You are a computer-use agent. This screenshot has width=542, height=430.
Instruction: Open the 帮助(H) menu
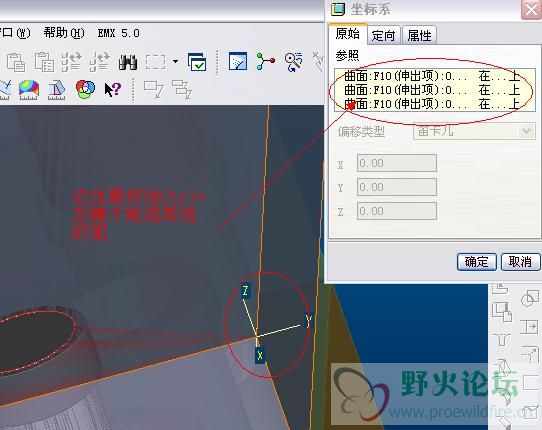64,33
